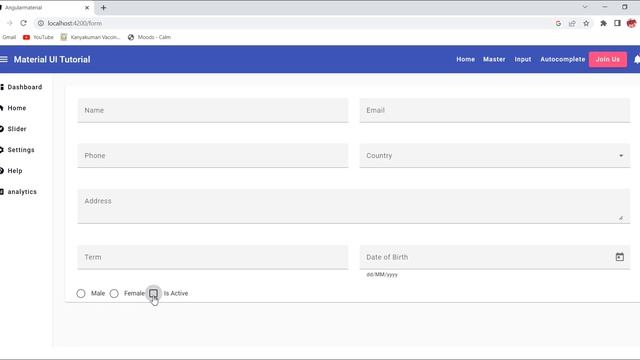Screen dimensions: 640x360
Task: Open the hamburger sidenav menu
Action: click(4, 60)
